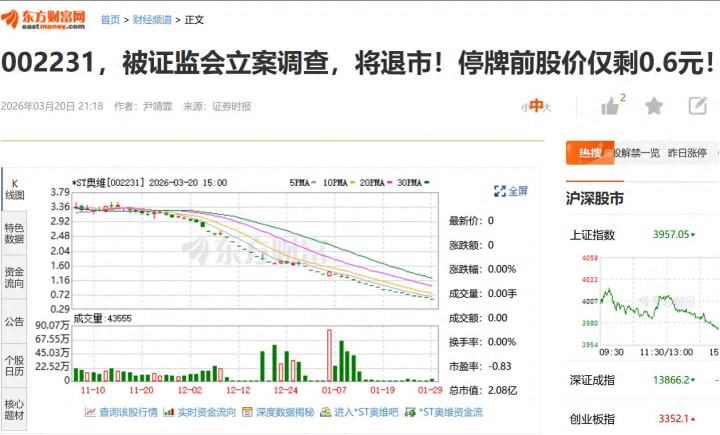The height and width of the screenshot is (435, 720).
Task: Click the publish date 2026年03月20日 21:18
Action: (x=52, y=107)
